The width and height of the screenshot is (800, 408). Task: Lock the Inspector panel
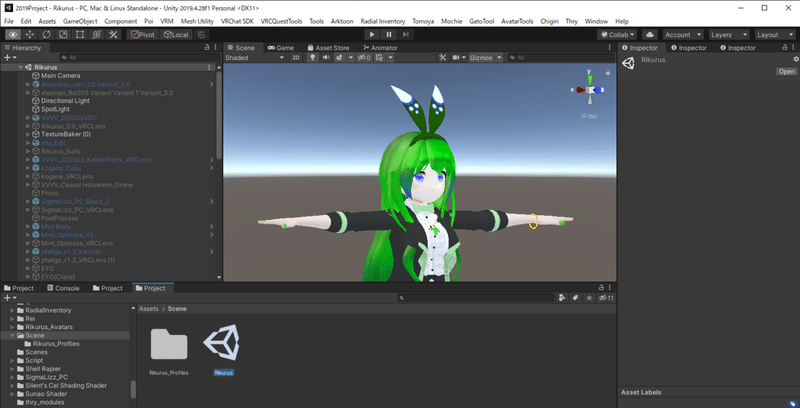click(x=786, y=47)
